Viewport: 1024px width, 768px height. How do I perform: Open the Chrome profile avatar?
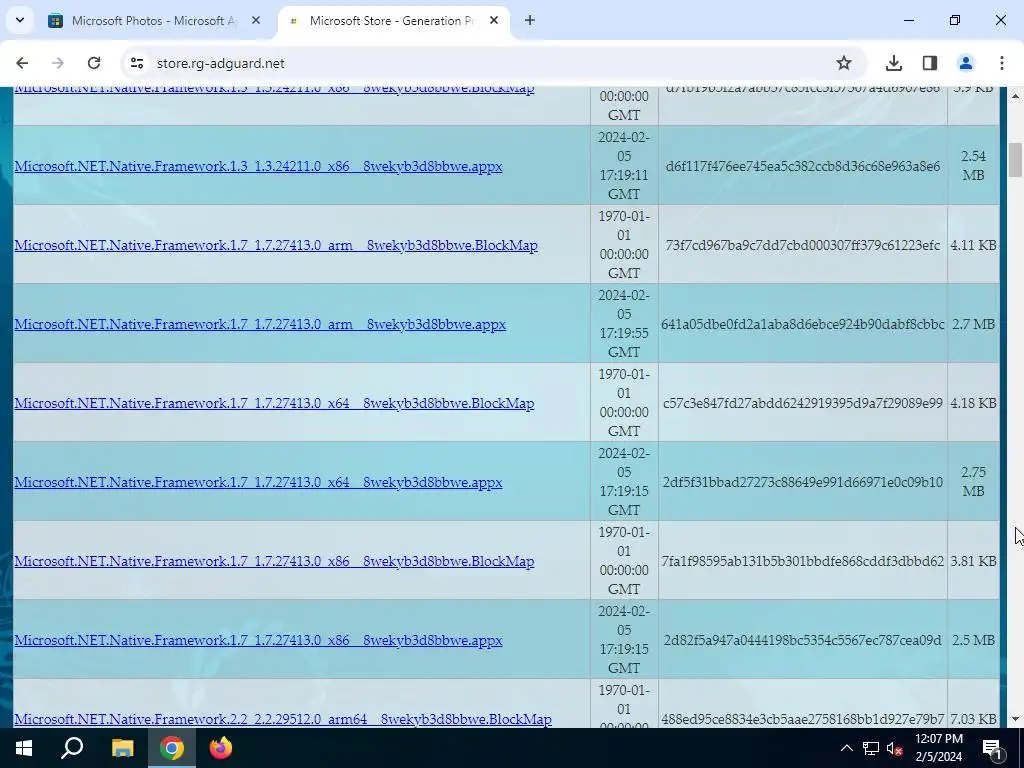(965, 63)
